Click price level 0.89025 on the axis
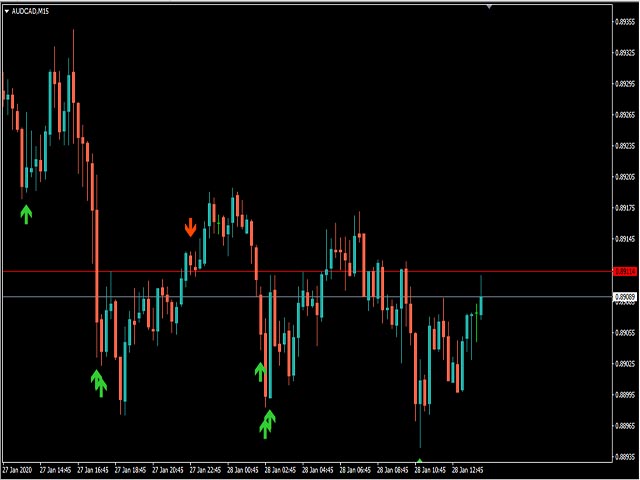The image size is (640, 480). click(x=625, y=363)
